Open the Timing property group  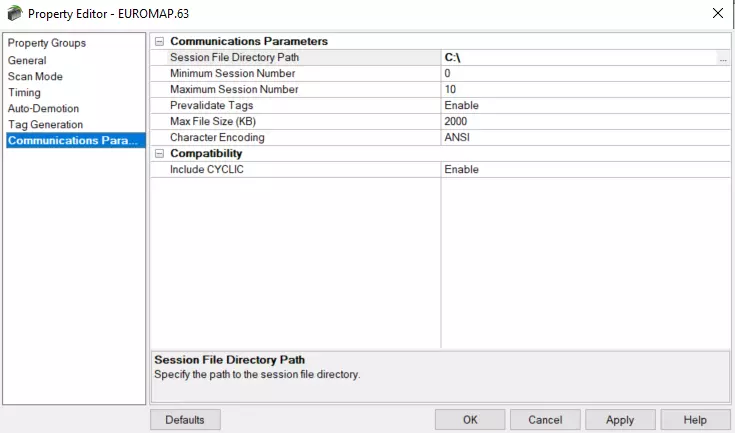coord(25,92)
